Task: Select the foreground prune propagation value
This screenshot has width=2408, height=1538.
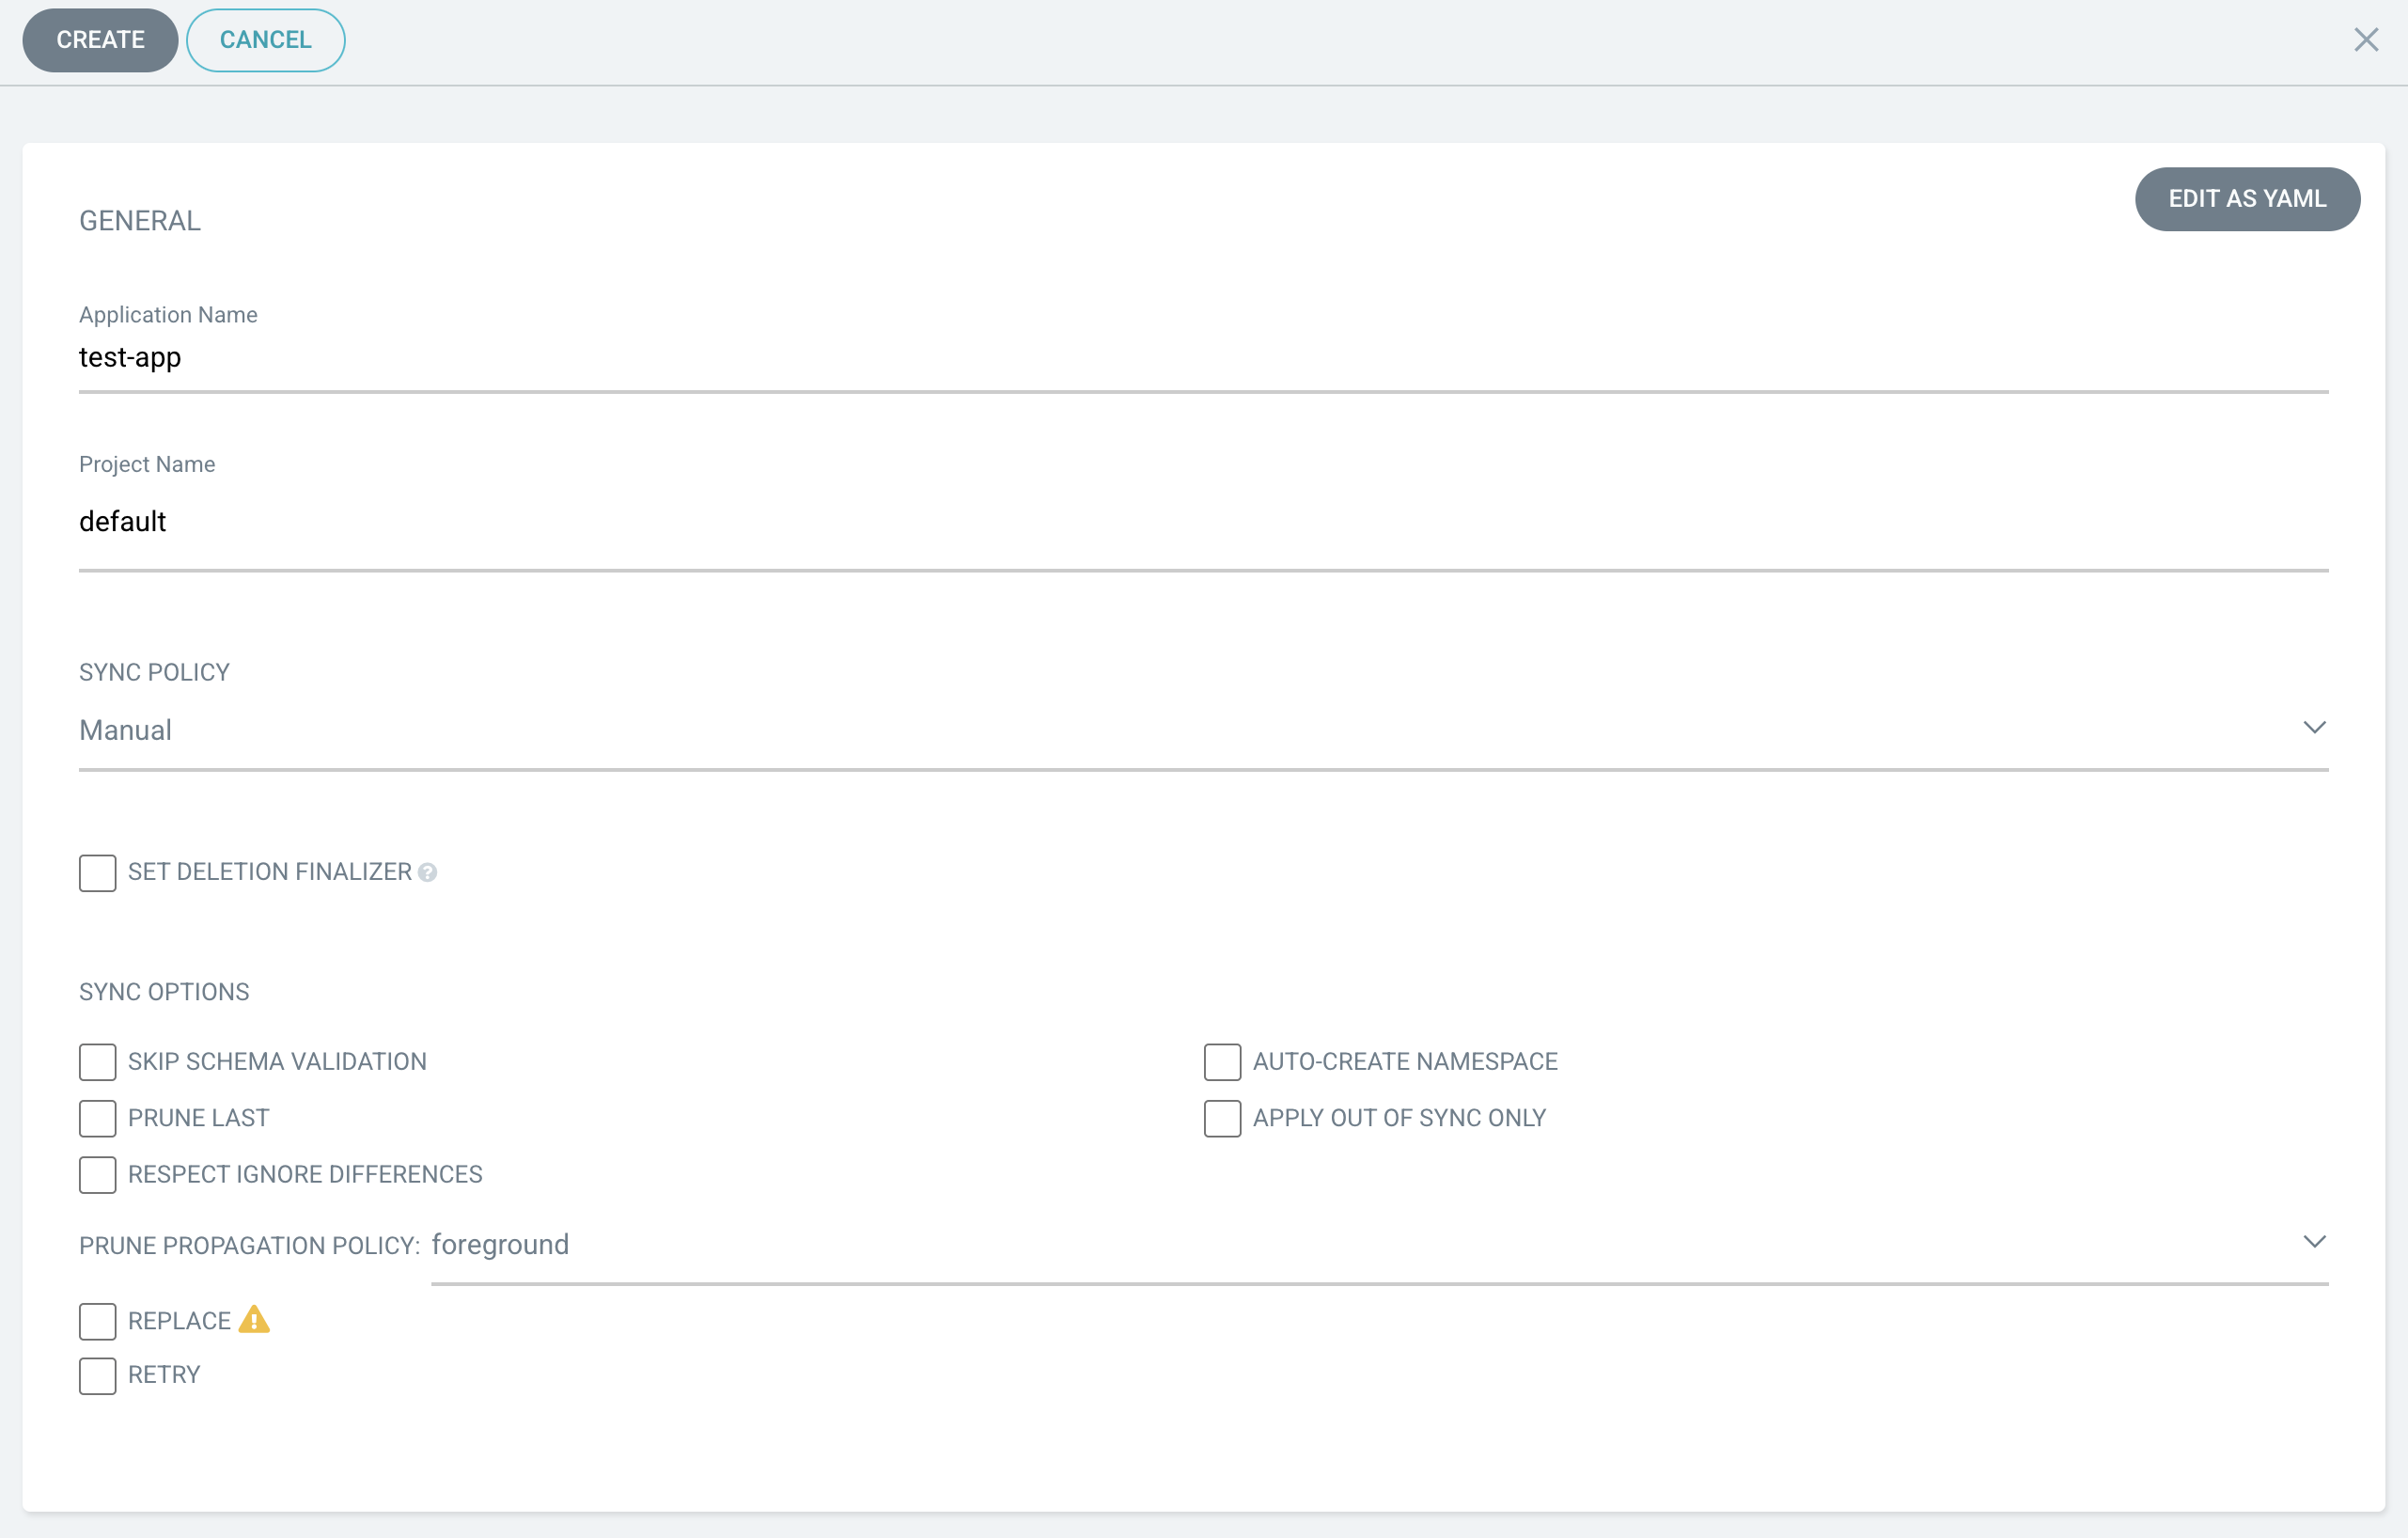Action: point(500,1244)
